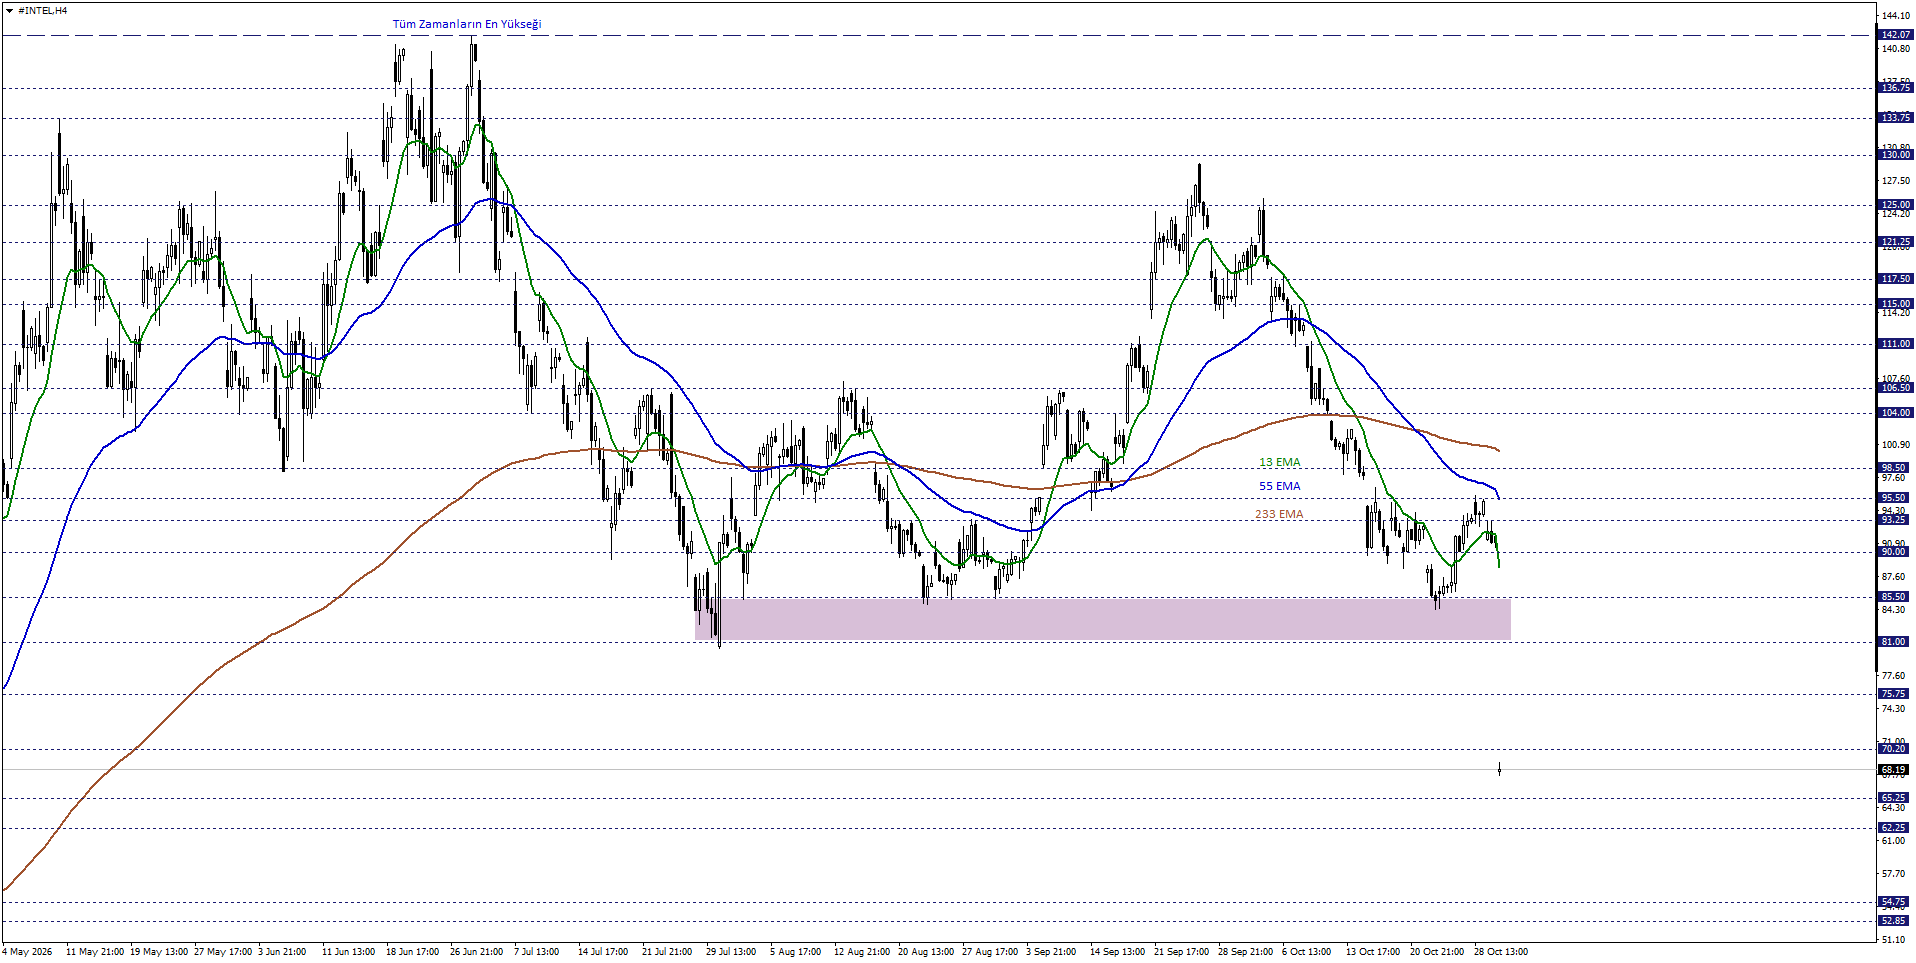Image resolution: width=1916 pixels, height=963 pixels.
Task: Click the 52.85 level price tag
Action: pyautogui.click(x=1895, y=921)
